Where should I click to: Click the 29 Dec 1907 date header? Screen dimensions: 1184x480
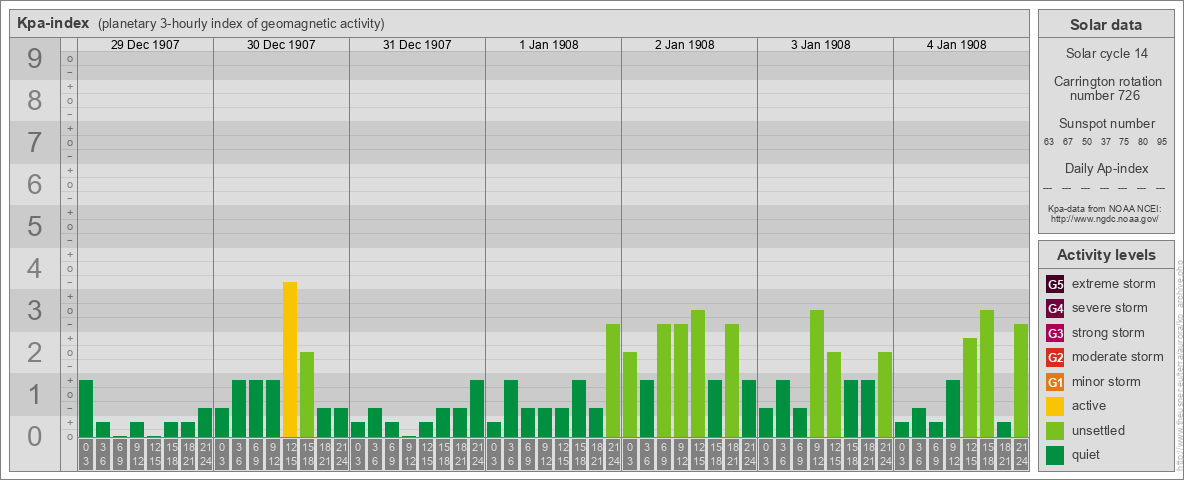pyautogui.click(x=145, y=45)
